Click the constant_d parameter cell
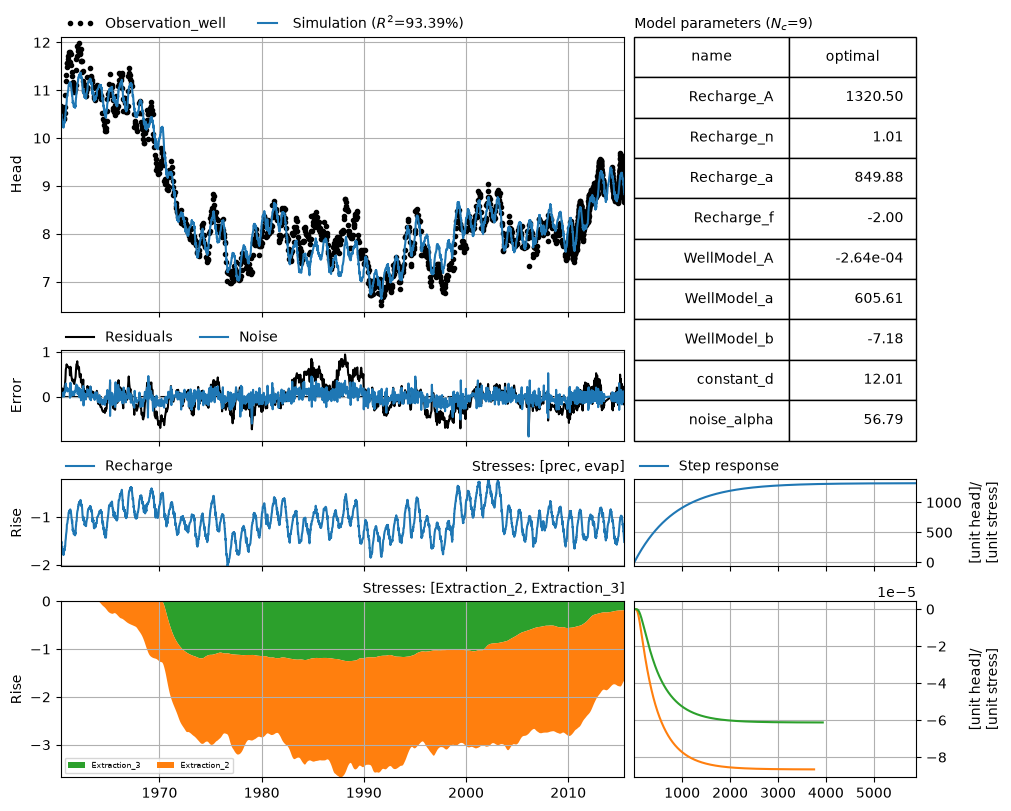 coord(712,380)
